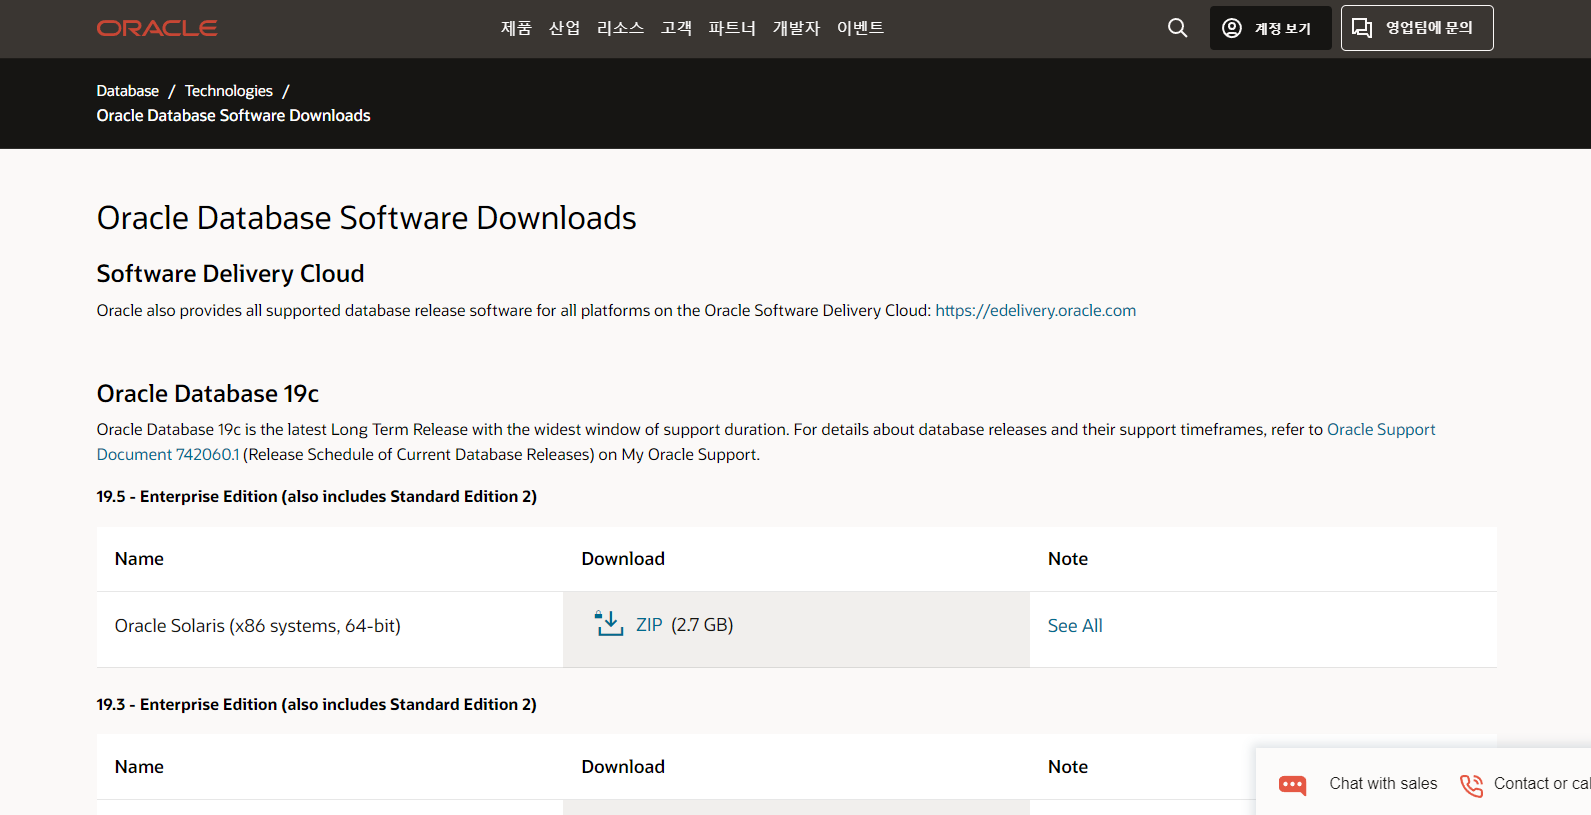Open the 리소스 menu

pyautogui.click(x=620, y=28)
